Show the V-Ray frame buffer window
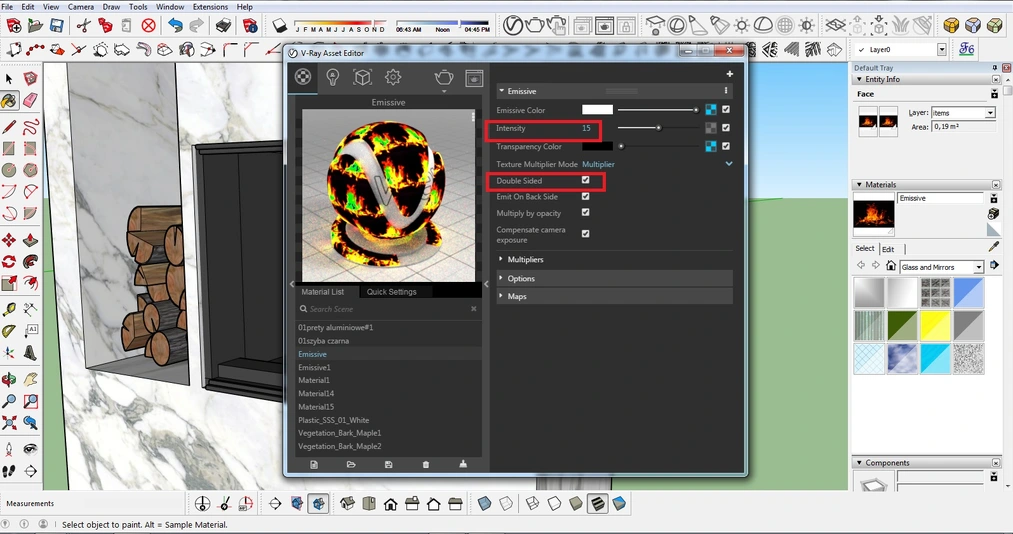The width and height of the screenshot is (1013, 534). [x=474, y=78]
